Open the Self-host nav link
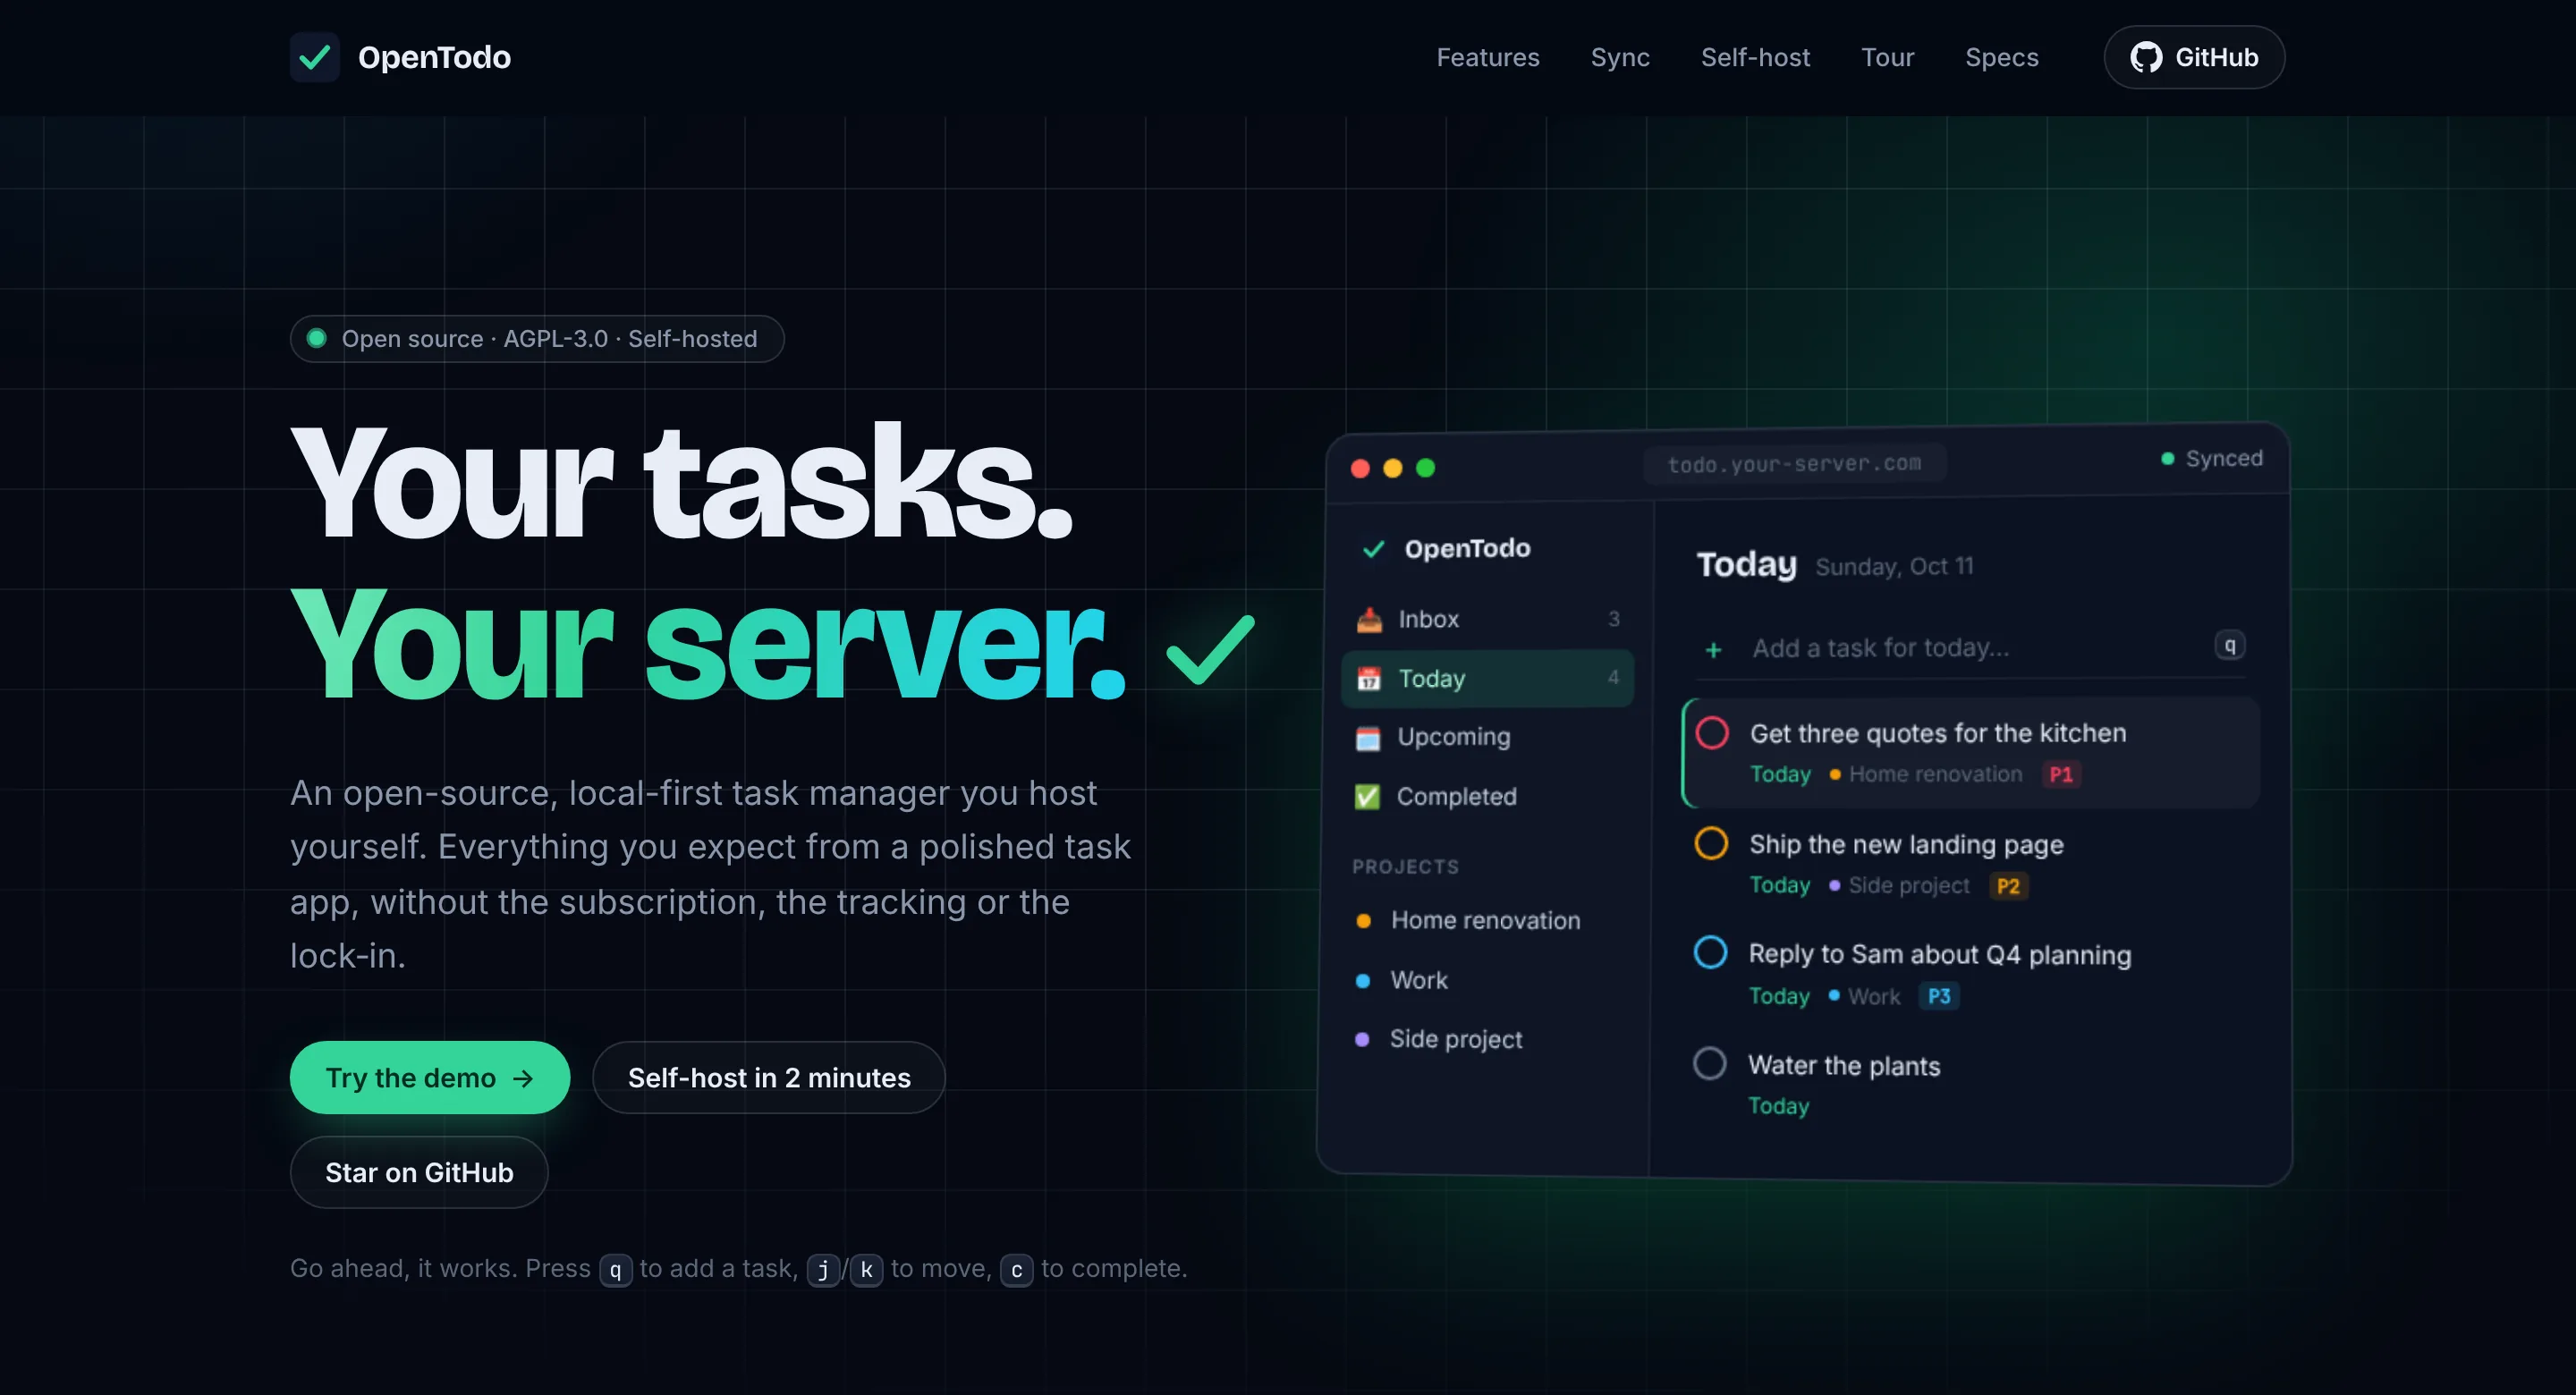The height and width of the screenshot is (1395, 2576). pyautogui.click(x=1755, y=57)
